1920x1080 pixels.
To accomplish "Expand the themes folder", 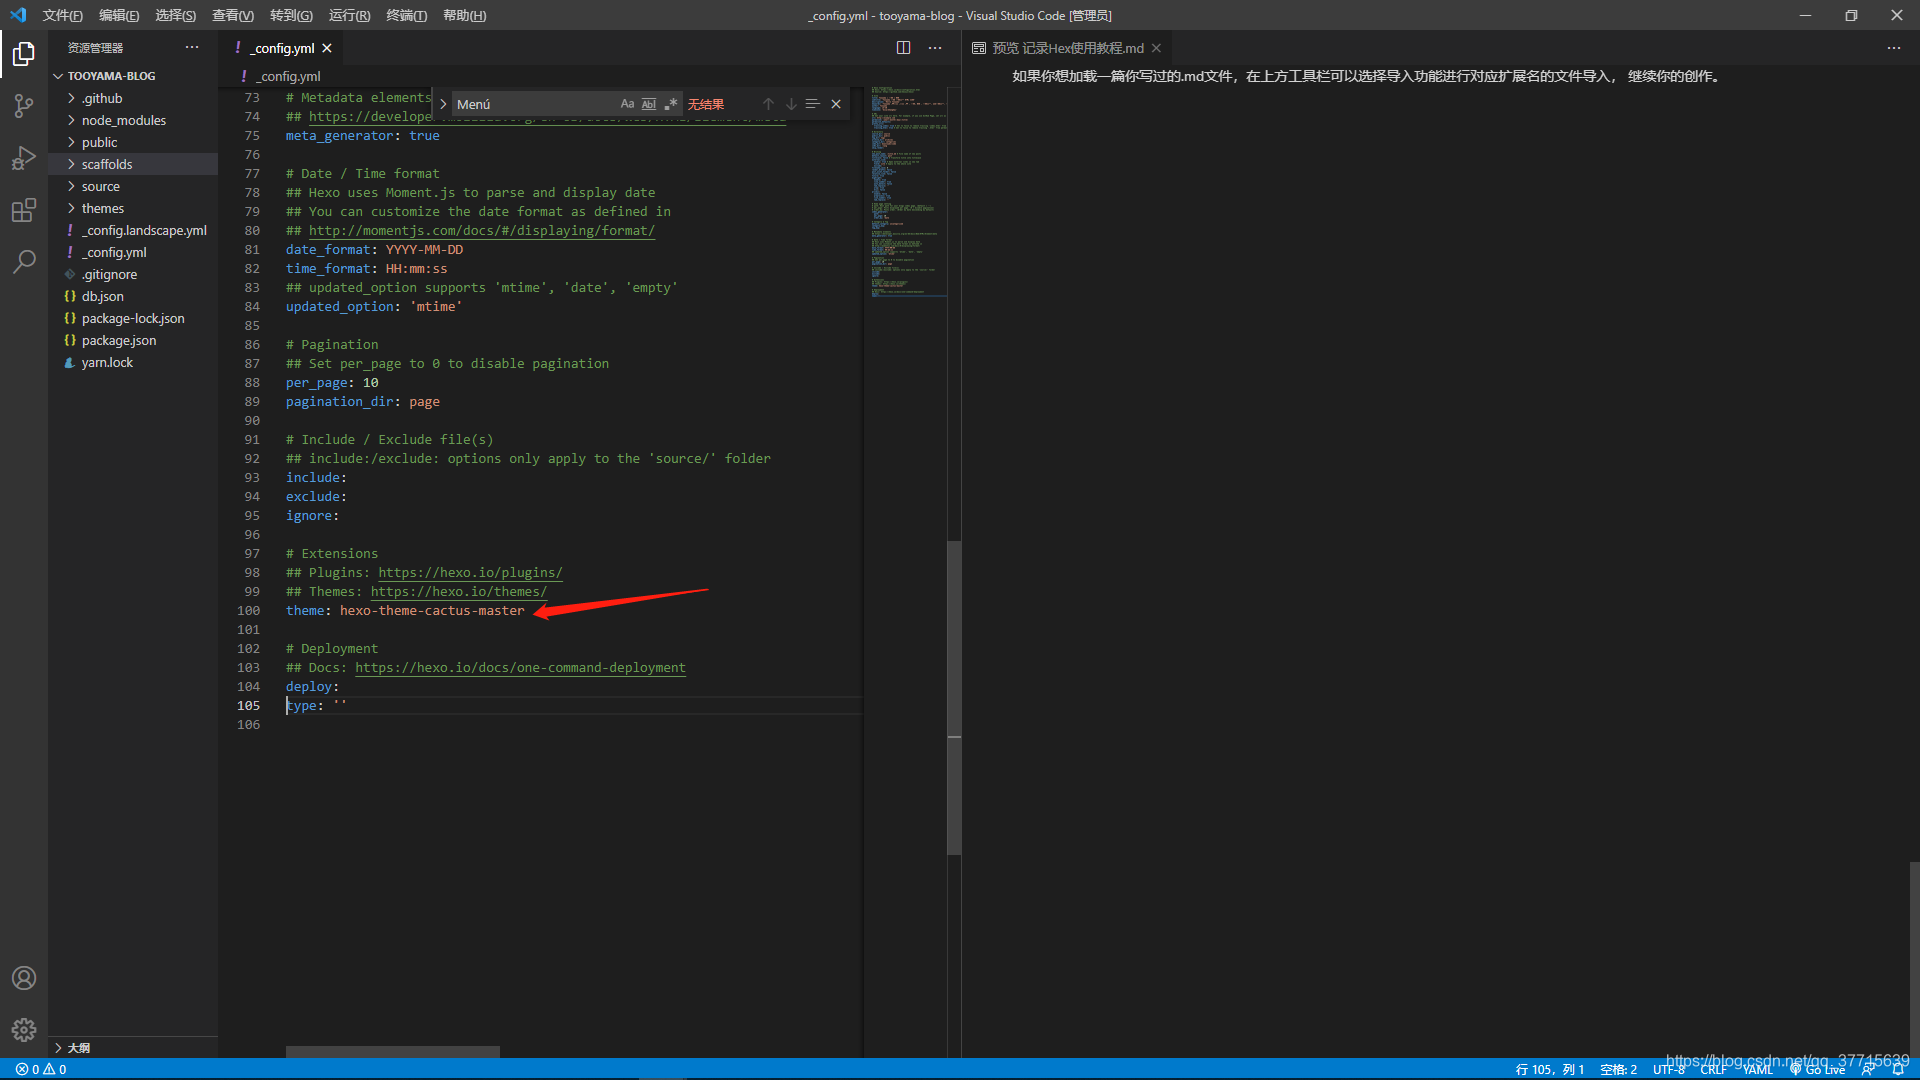I will [103, 208].
